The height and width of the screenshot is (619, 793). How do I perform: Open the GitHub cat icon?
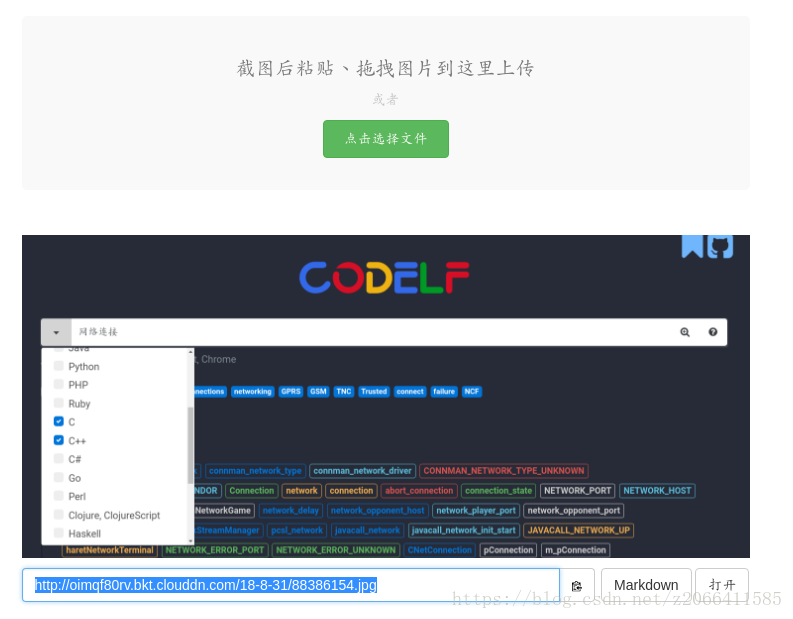(720, 247)
